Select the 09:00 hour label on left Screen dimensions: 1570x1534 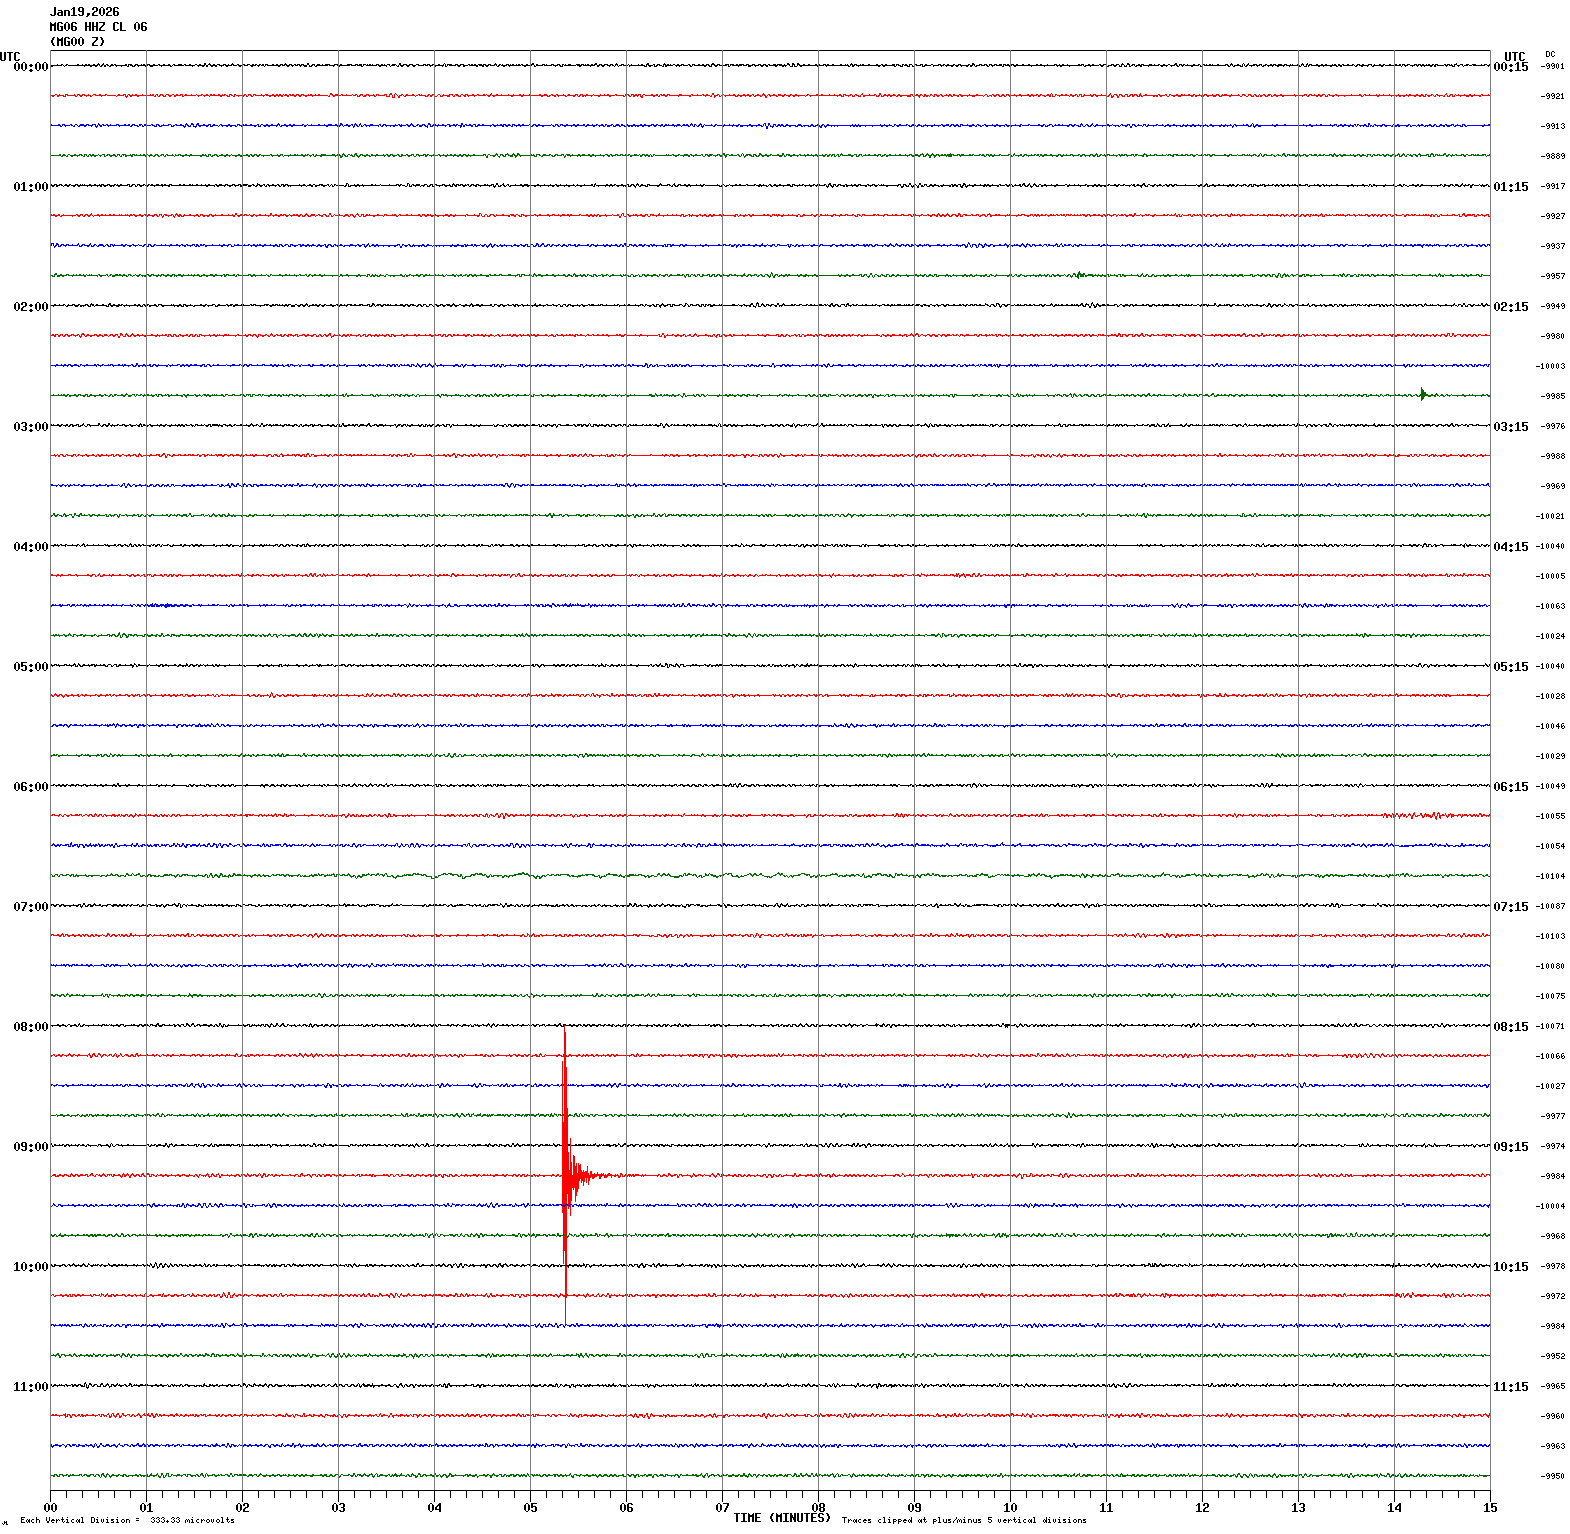click(30, 1147)
